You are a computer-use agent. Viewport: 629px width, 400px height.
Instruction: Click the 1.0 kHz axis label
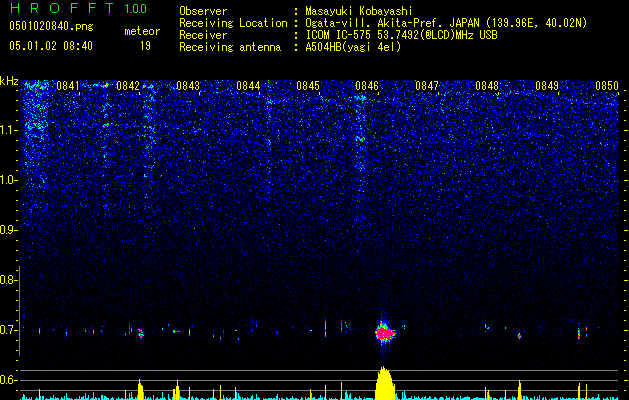tap(8, 180)
